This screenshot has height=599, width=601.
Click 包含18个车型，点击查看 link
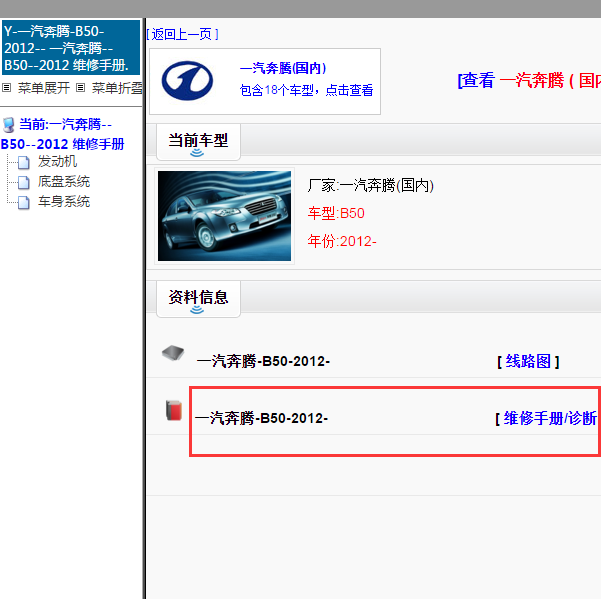tap(306, 90)
